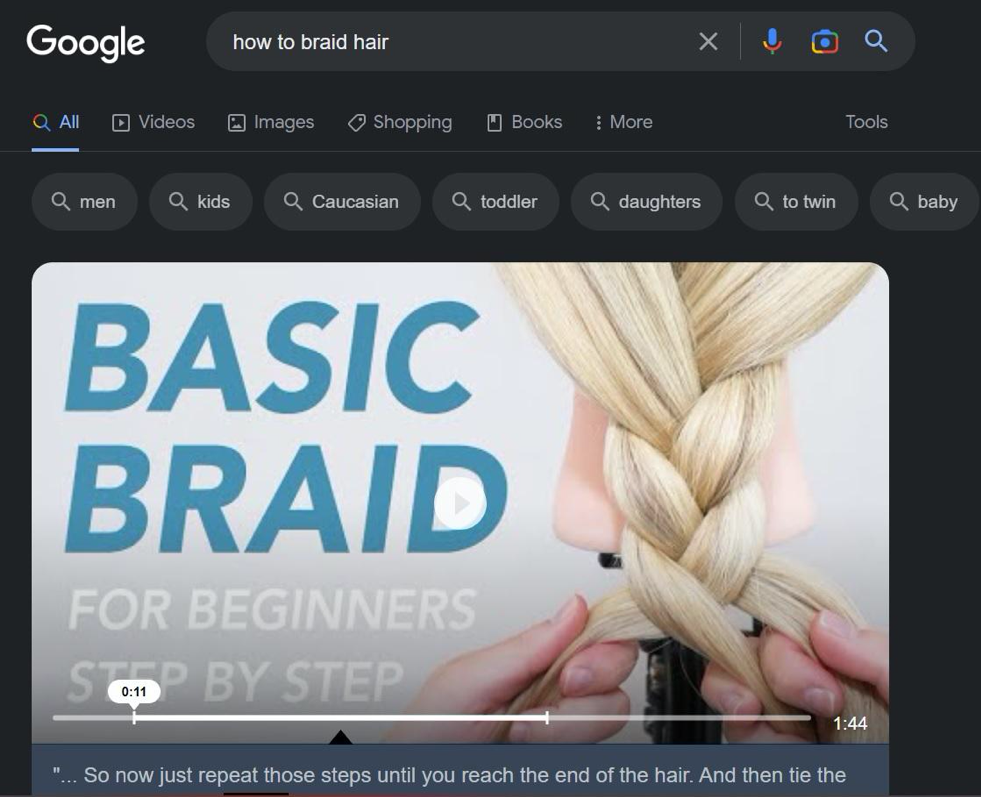Viewport: 981px width, 797px height.
Task: Refine search with 'baby' chip
Action: (925, 201)
